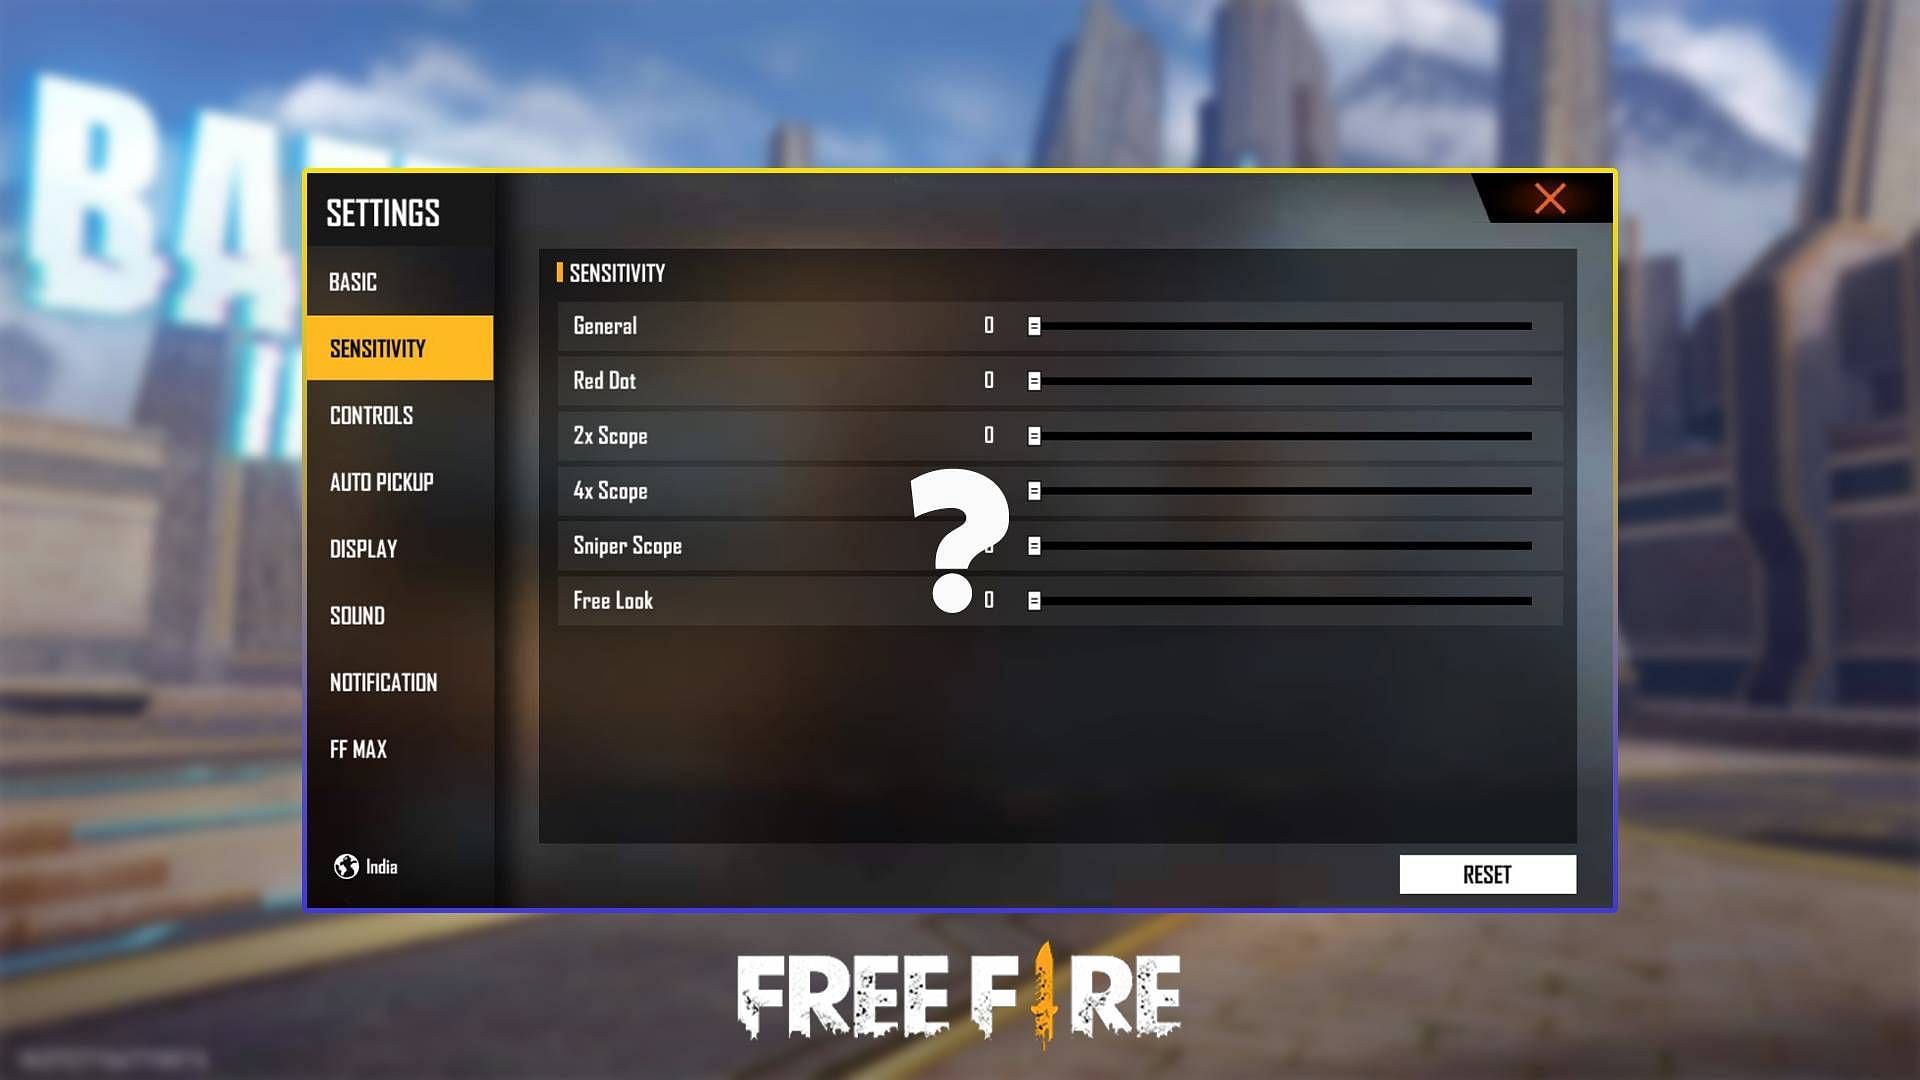Click the FF Max settings icon

click(x=359, y=749)
